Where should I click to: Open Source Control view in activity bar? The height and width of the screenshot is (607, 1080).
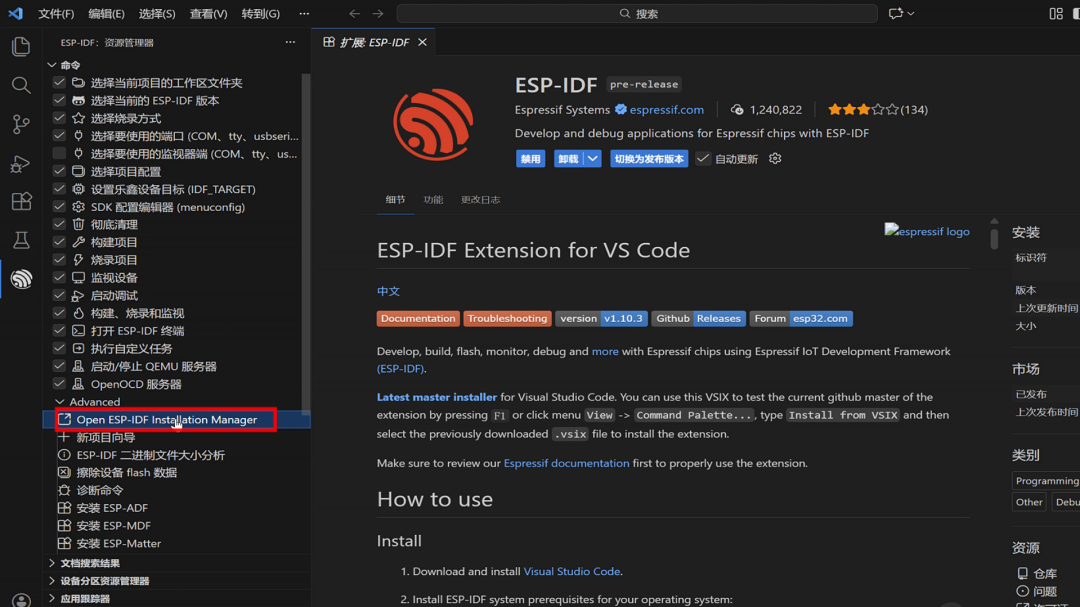point(21,124)
